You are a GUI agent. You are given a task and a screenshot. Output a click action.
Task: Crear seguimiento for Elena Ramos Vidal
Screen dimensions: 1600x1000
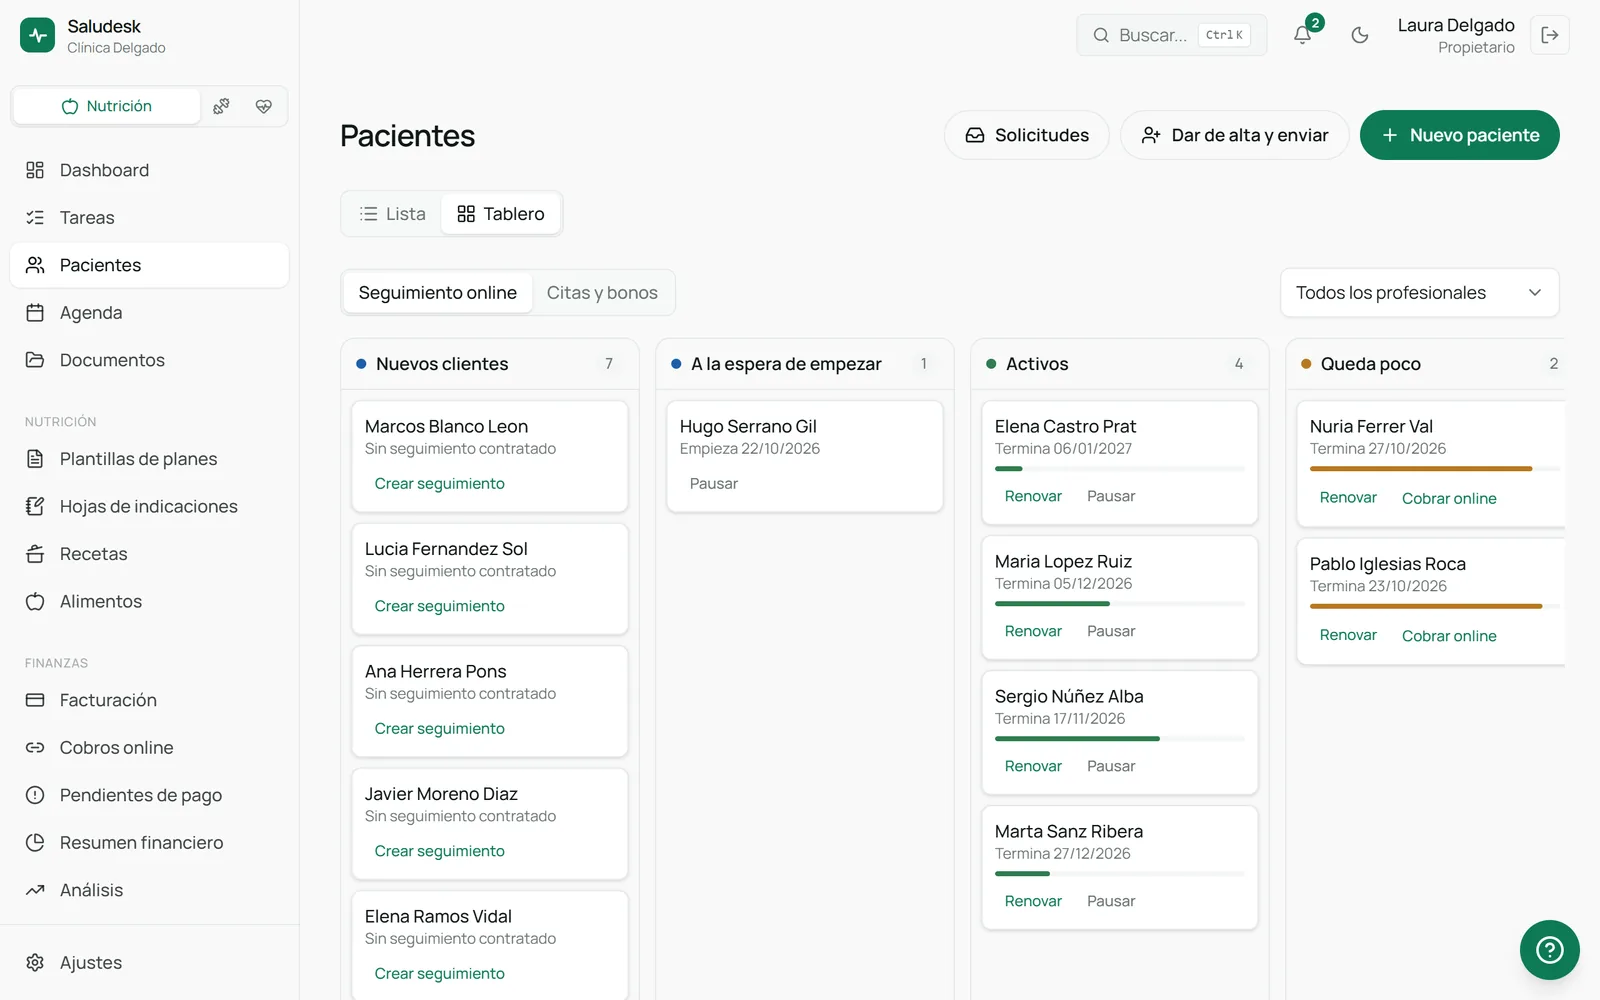click(x=440, y=974)
